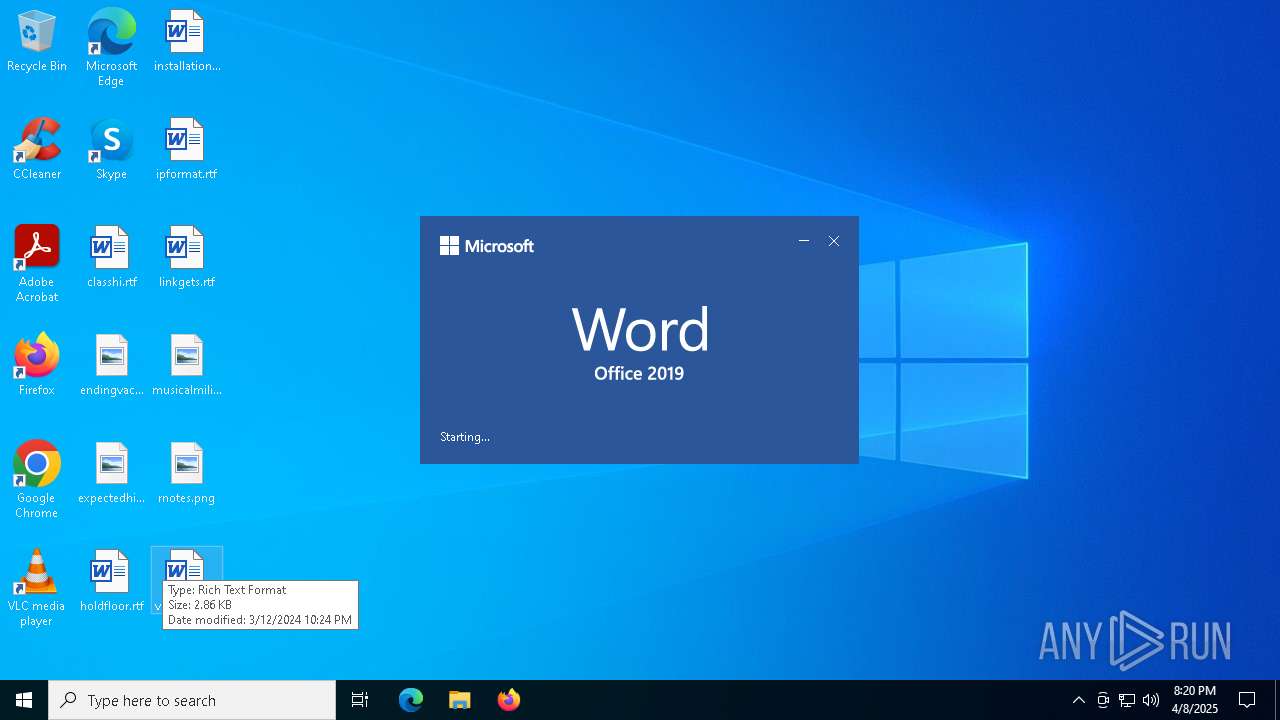The width and height of the screenshot is (1280, 720).
Task: Click the tray icon next to hidden icons arrow
Action: [1103, 700]
